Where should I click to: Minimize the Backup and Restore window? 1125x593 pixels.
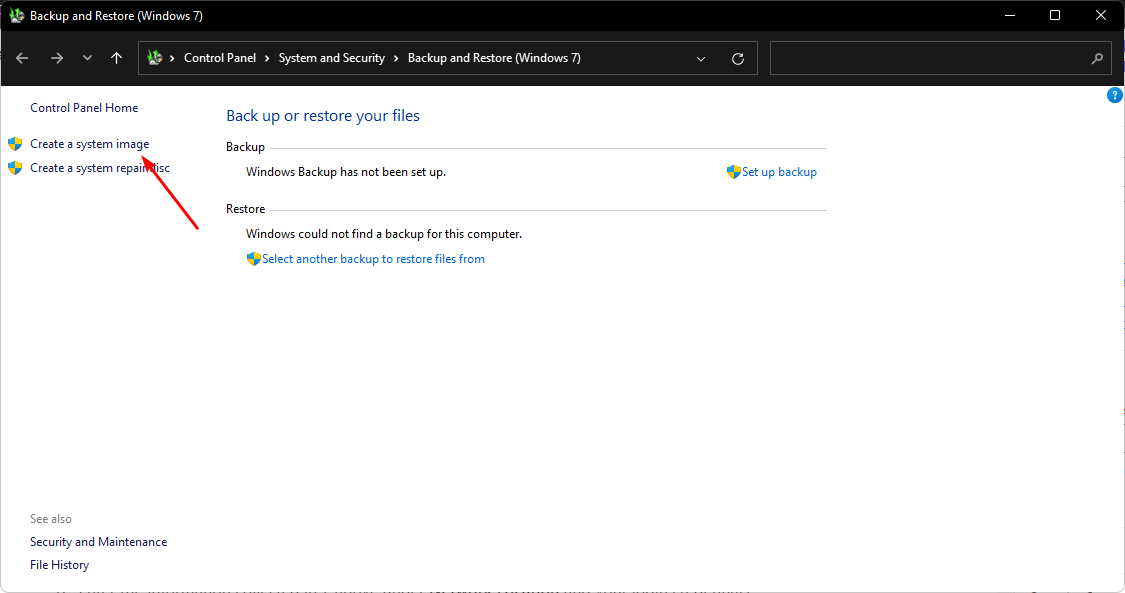(x=1009, y=15)
